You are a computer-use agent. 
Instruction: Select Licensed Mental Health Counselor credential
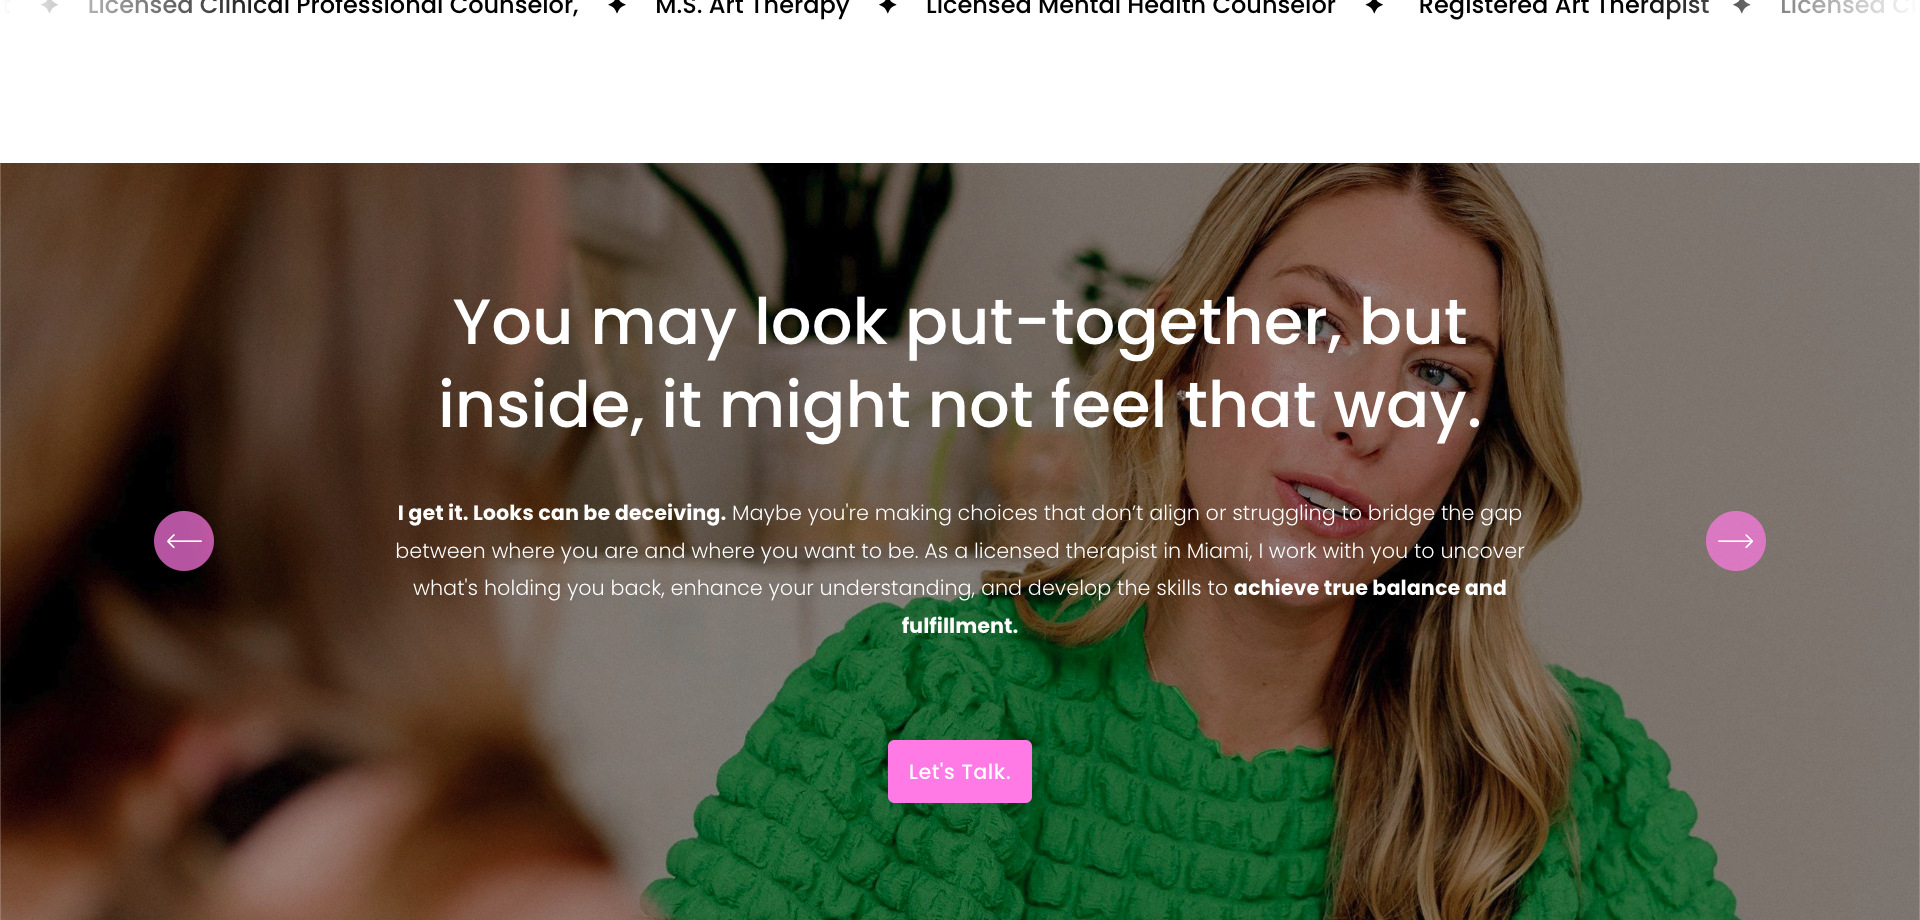click(1130, 8)
